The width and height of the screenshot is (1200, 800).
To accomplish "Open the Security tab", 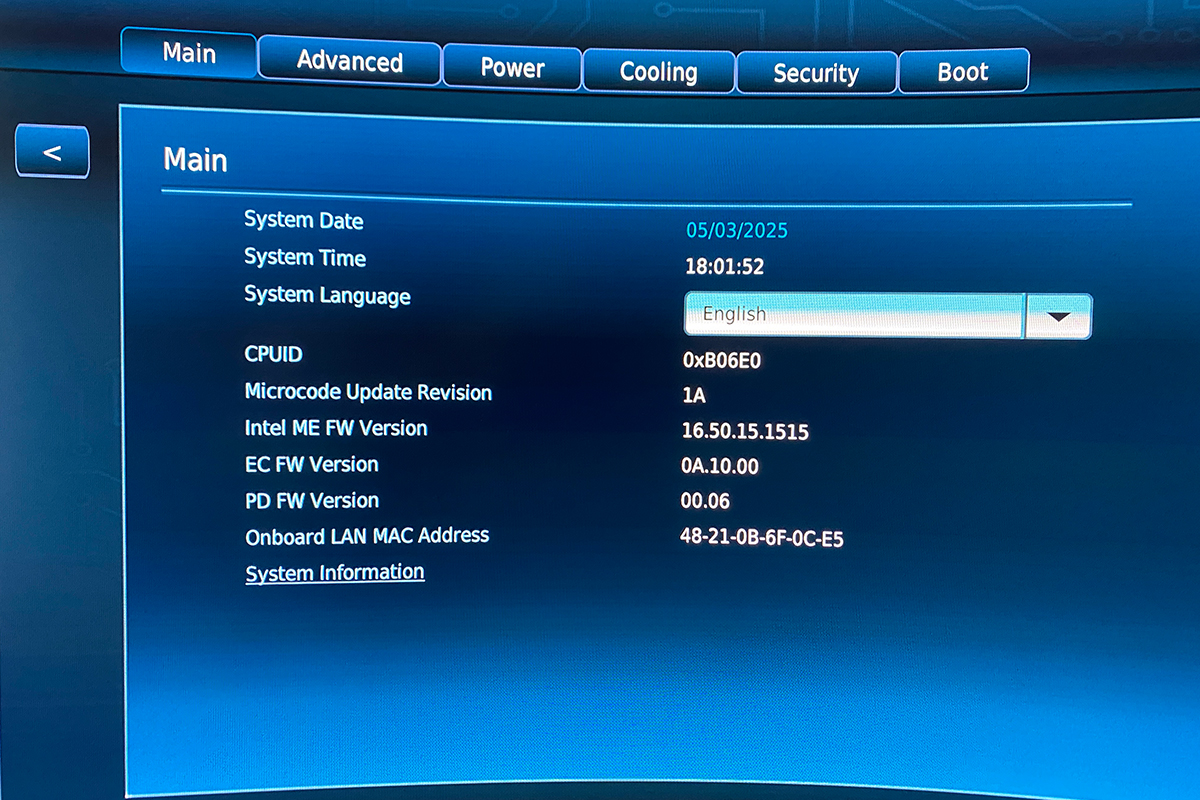I will tap(816, 73).
